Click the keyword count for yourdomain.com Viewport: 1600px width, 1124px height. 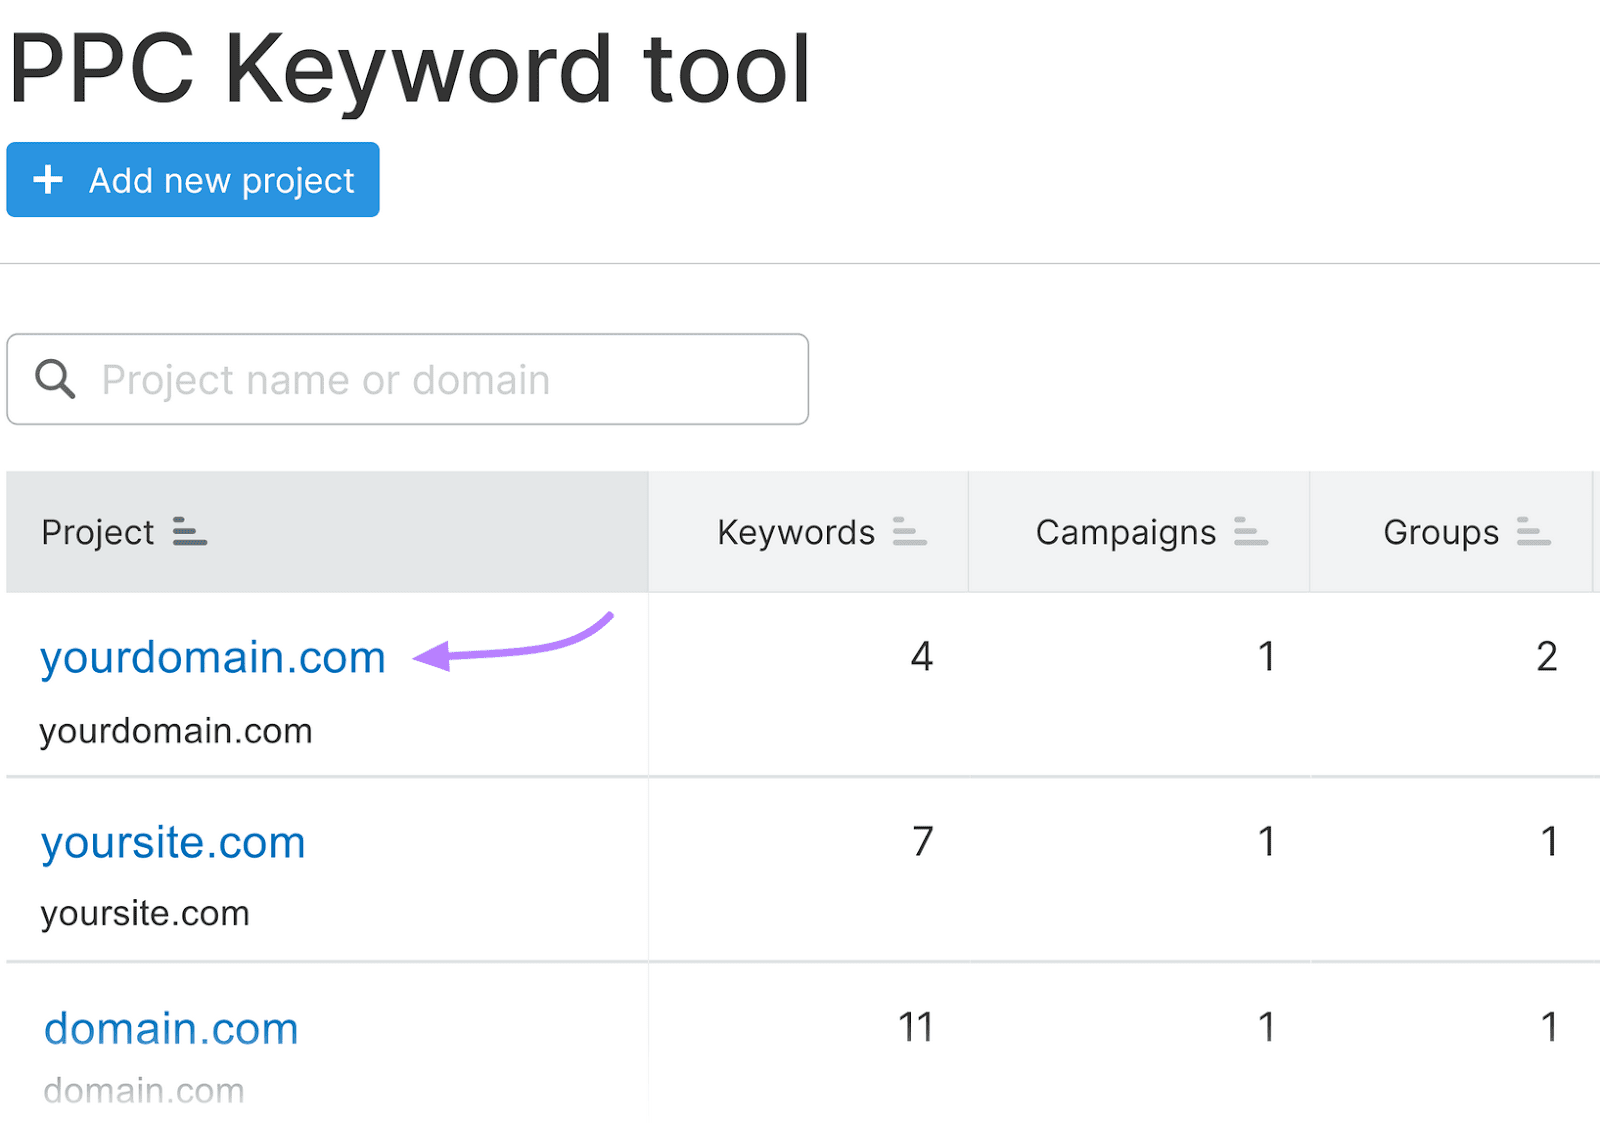[x=921, y=657]
